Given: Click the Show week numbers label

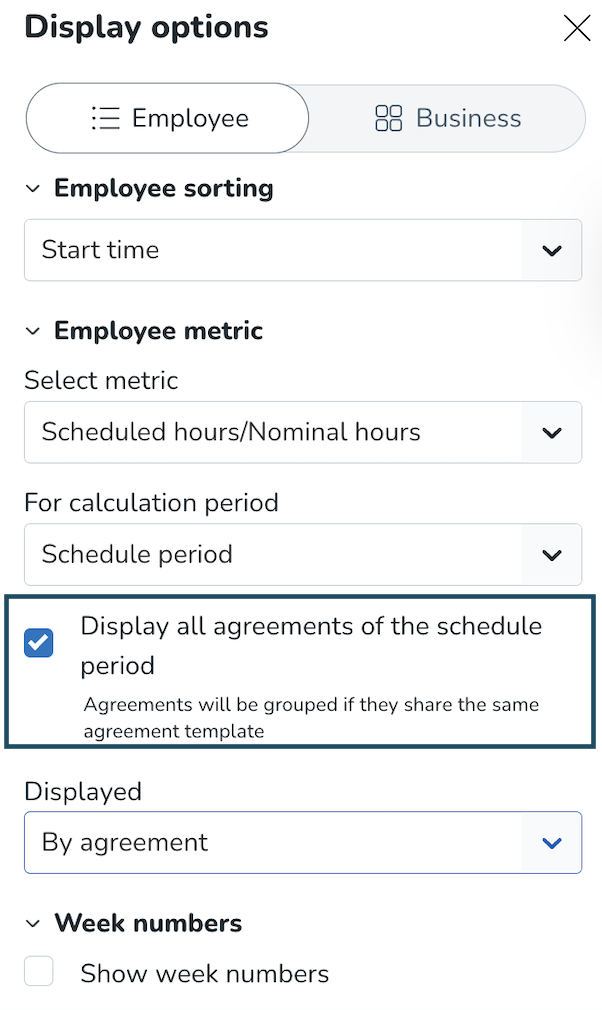Looking at the screenshot, I should pyautogui.click(x=204, y=973).
